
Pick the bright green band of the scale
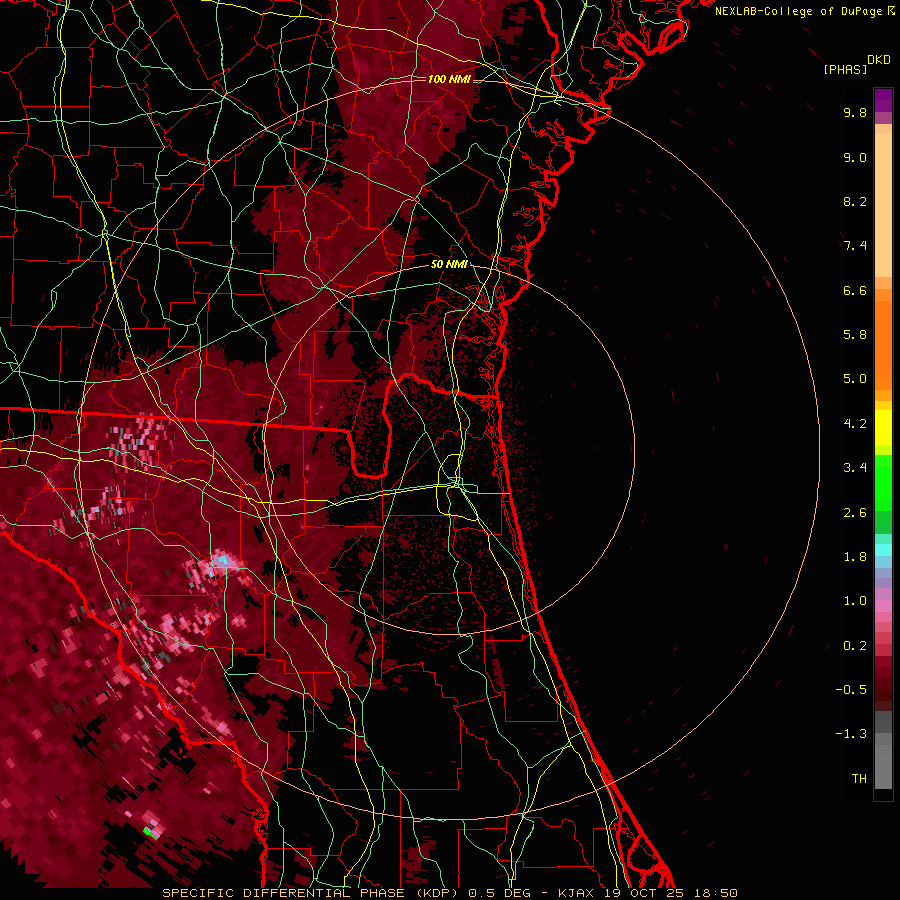coord(883,482)
